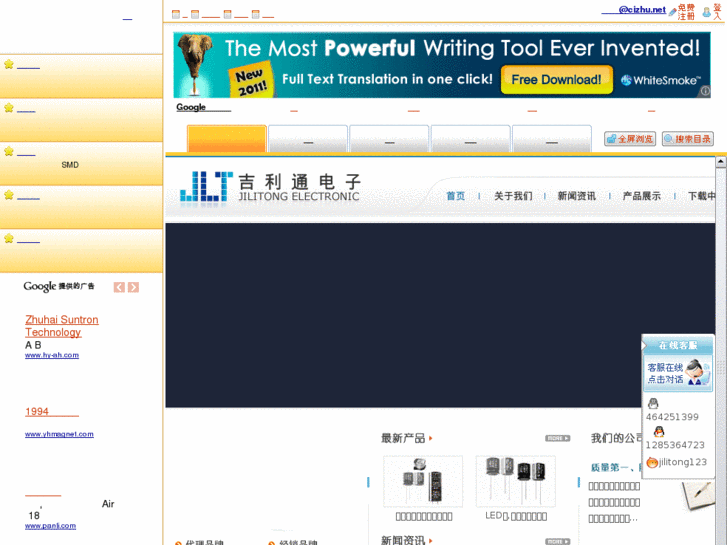727x545 pixels.
Task: Click the star icon in the SMD row
Action: tap(9, 151)
